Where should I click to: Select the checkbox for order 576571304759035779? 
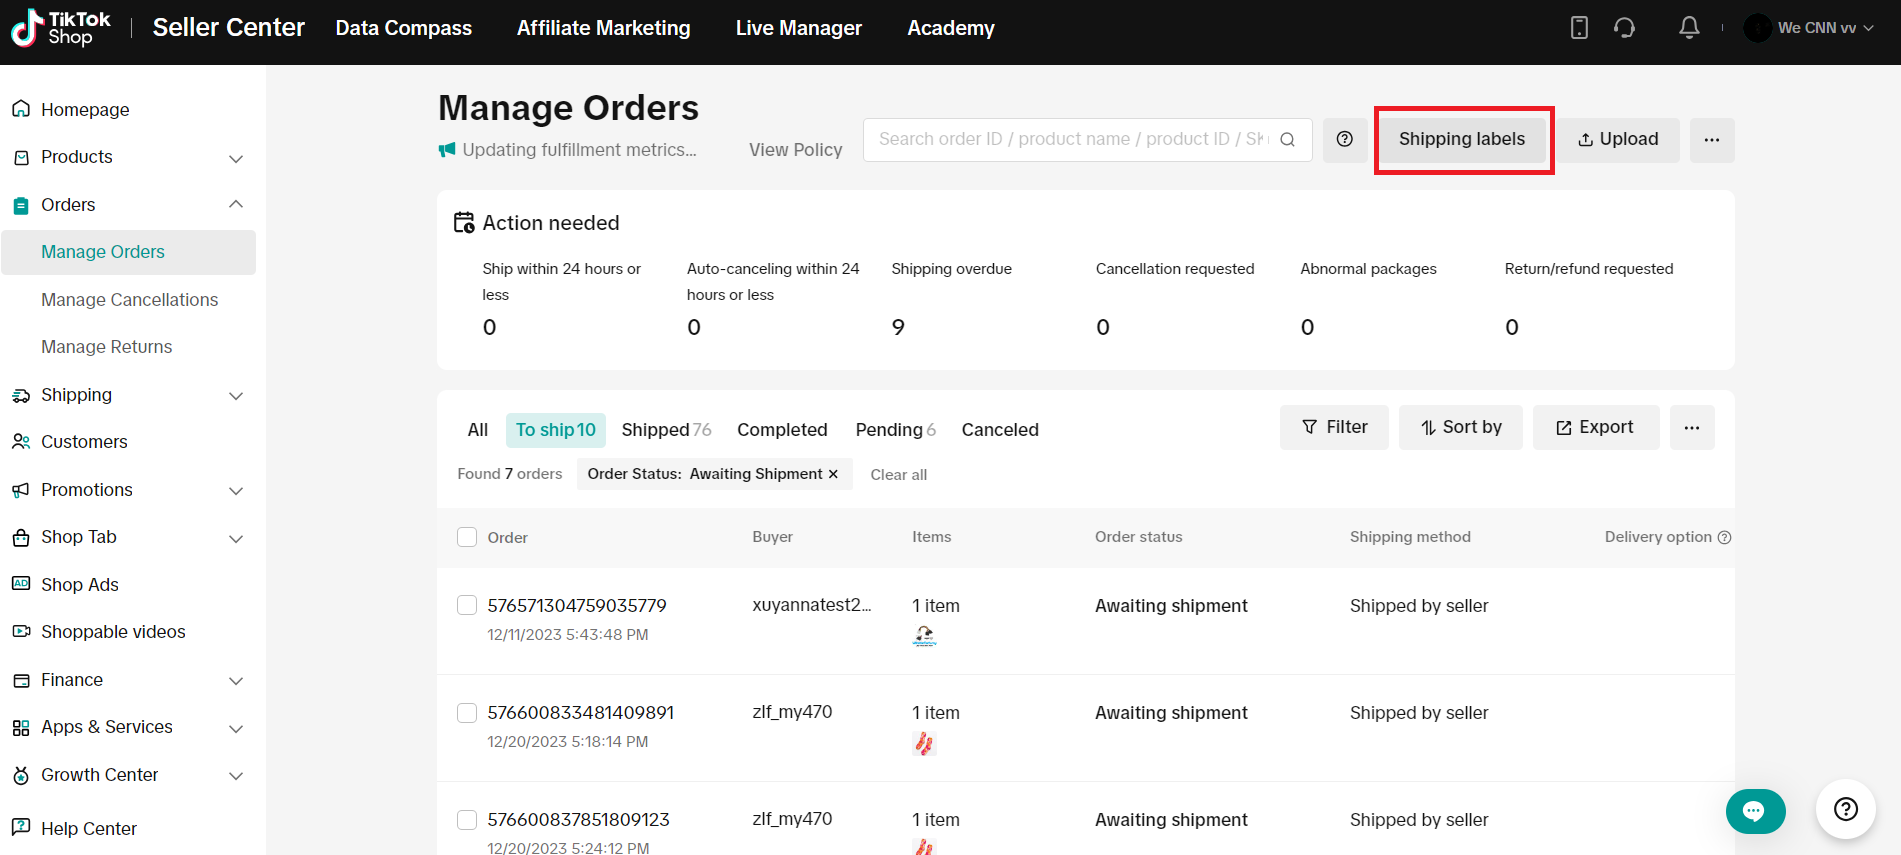click(x=467, y=605)
